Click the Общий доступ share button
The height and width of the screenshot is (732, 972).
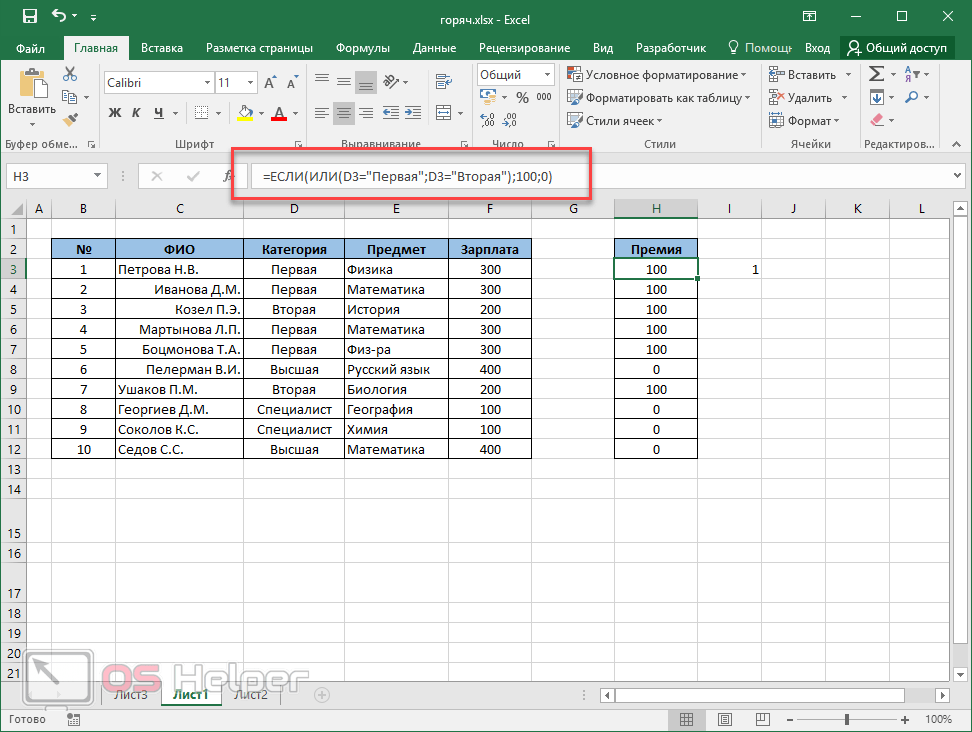pos(895,48)
